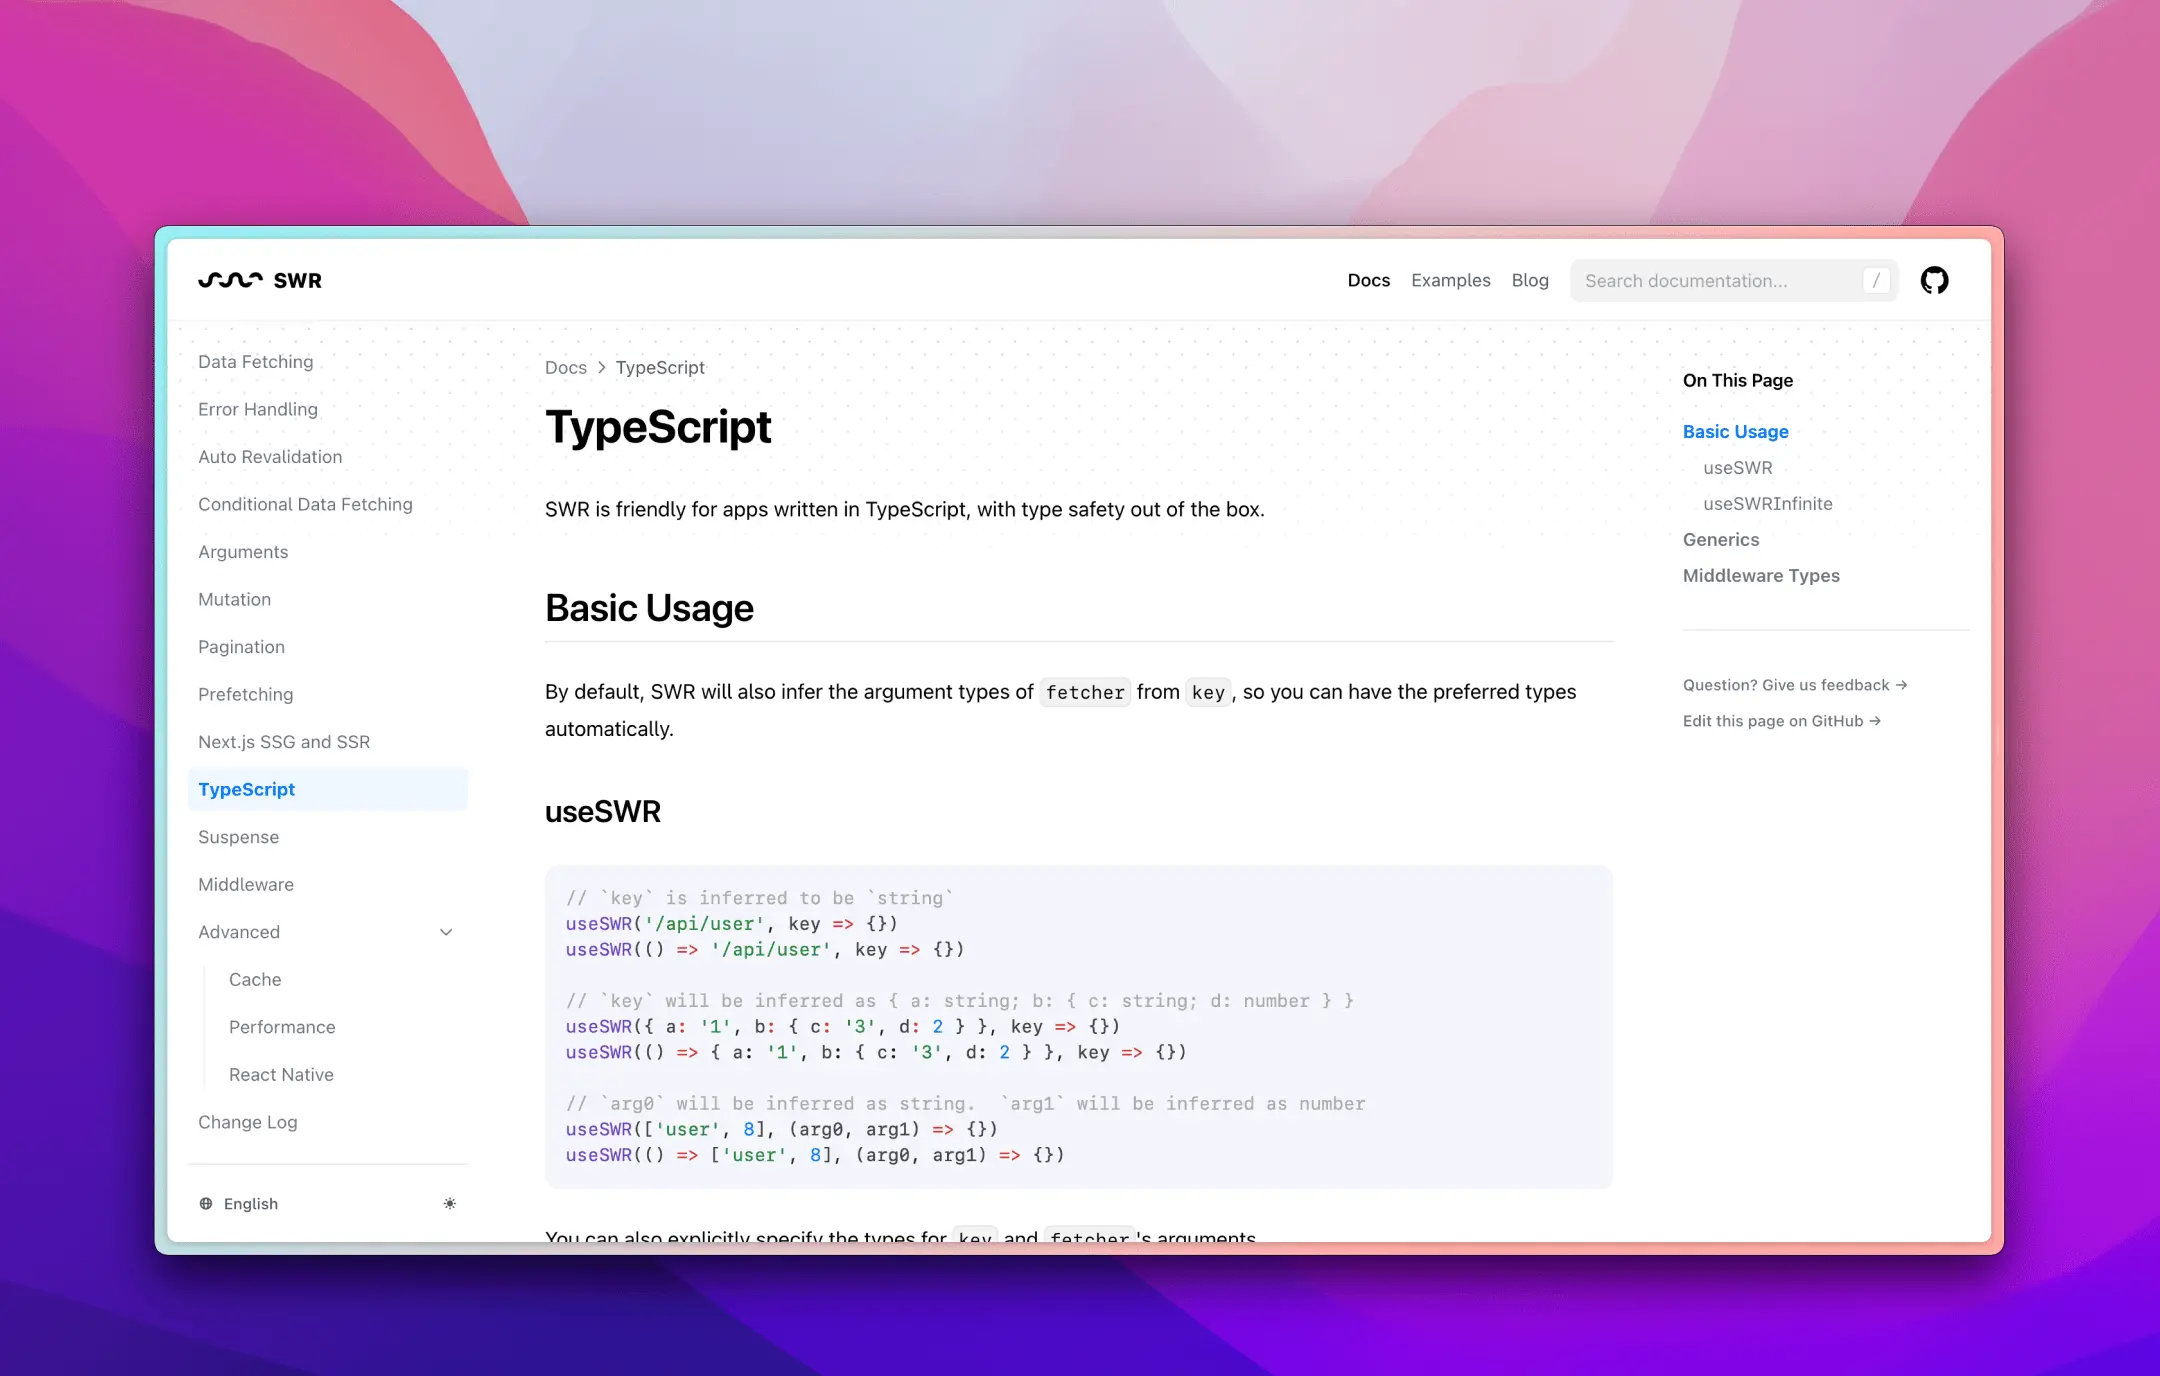Select the Suspense sidebar page
The height and width of the screenshot is (1376, 2160).
(238, 837)
